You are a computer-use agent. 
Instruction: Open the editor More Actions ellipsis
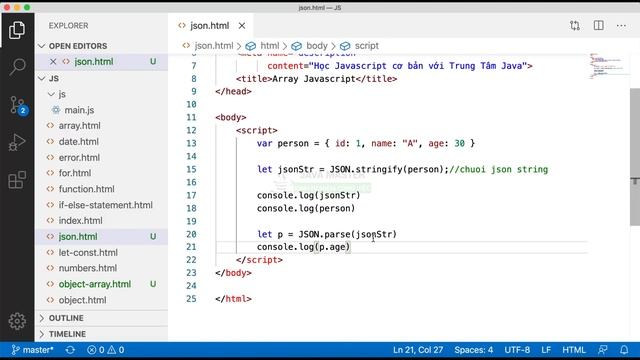tap(621, 26)
